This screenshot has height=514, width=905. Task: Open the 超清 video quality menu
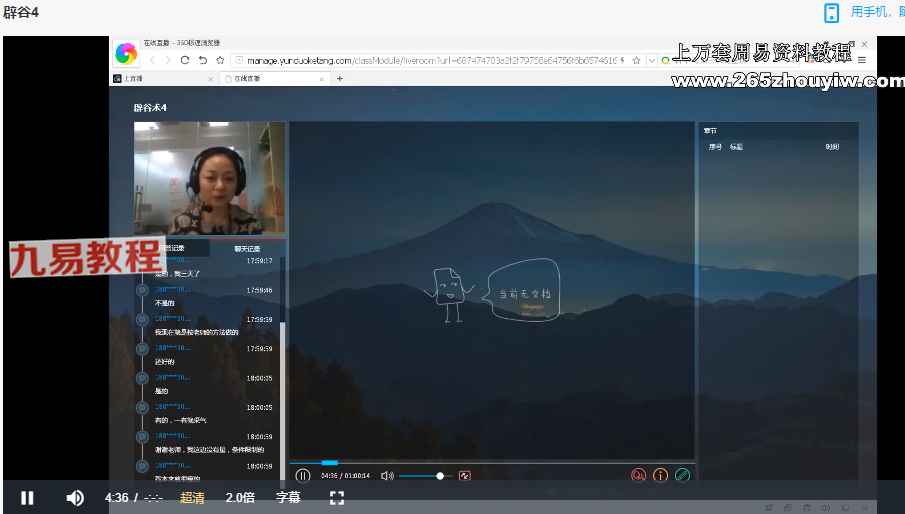click(x=192, y=497)
